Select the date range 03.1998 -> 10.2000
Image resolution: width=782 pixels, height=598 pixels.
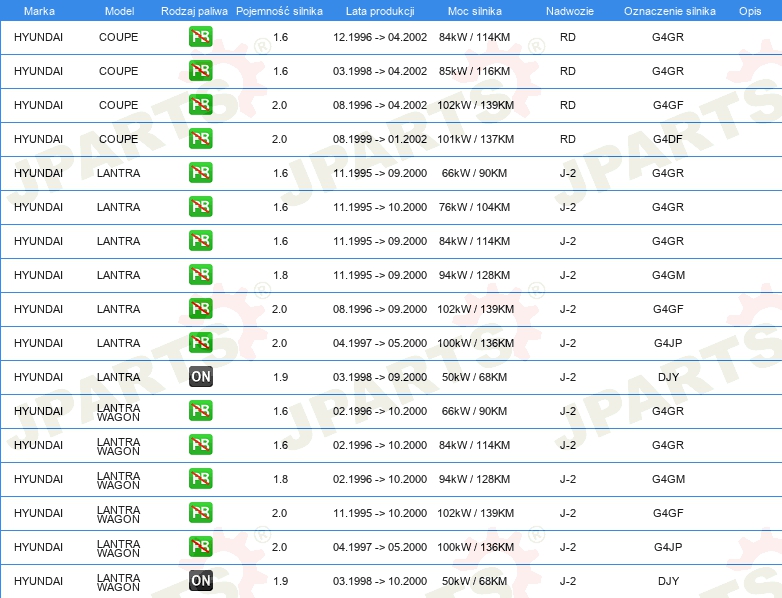[380, 581]
